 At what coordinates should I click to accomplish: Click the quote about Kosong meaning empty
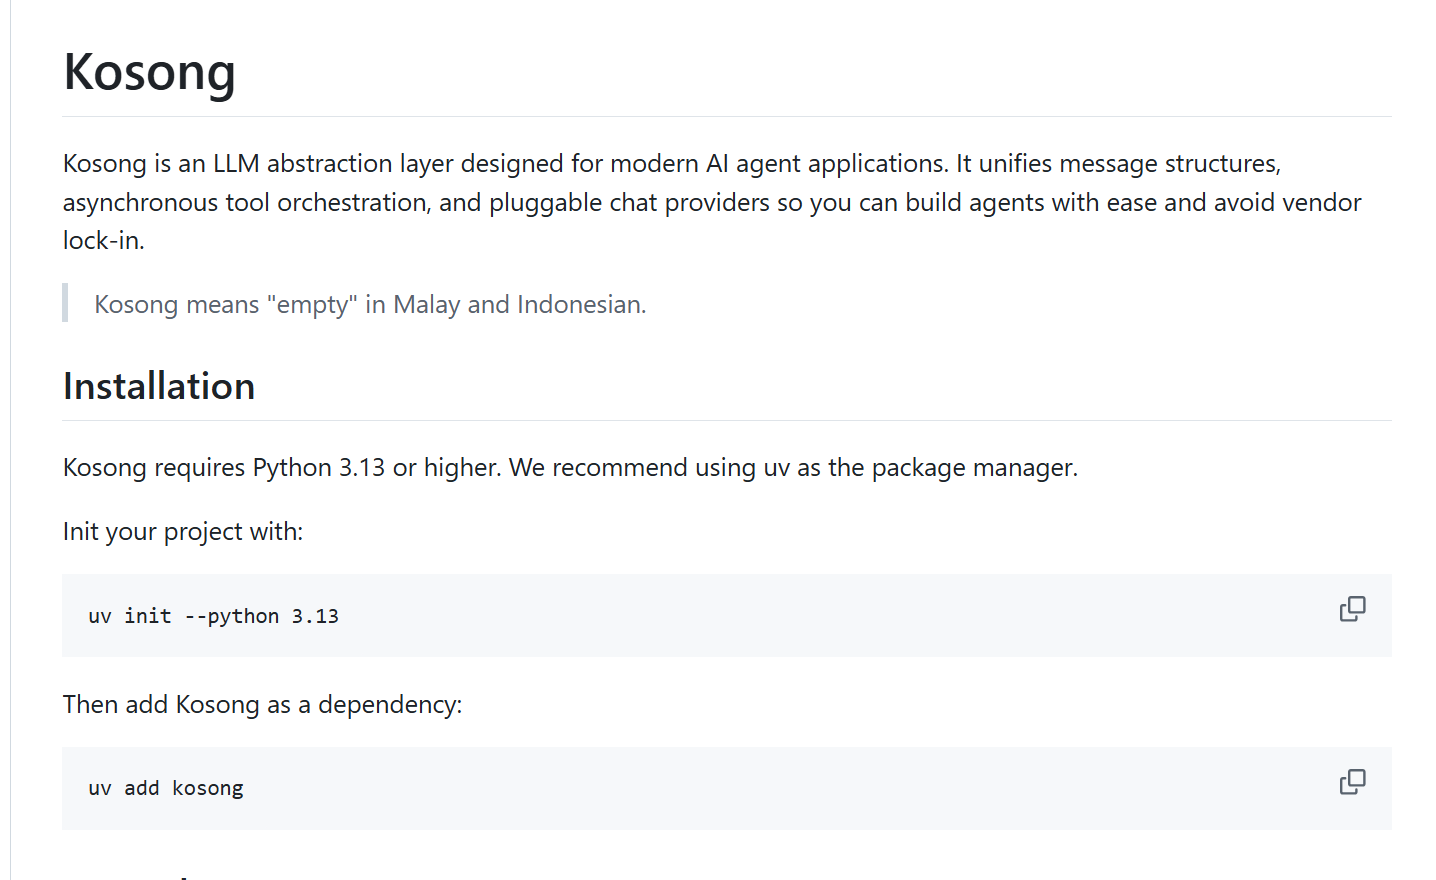tap(370, 304)
